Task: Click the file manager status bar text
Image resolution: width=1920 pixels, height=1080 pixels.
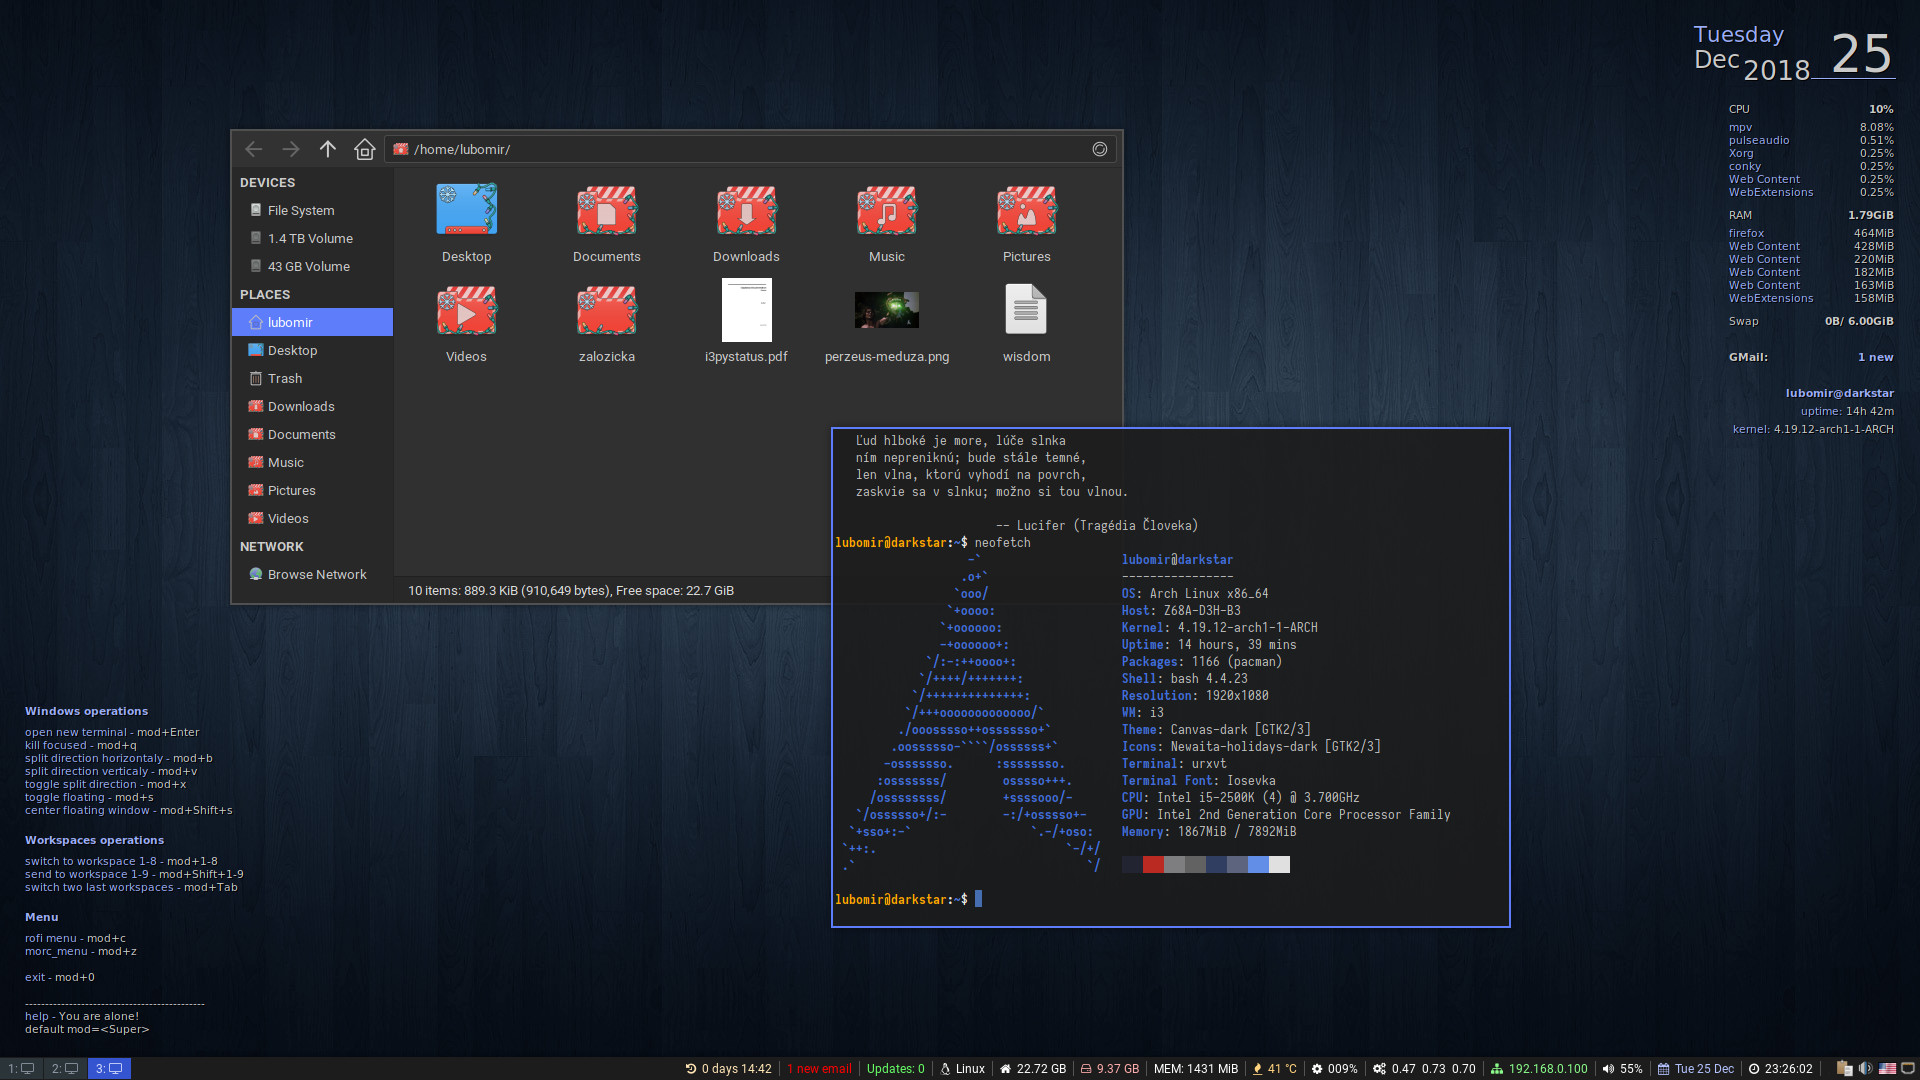Action: click(571, 590)
